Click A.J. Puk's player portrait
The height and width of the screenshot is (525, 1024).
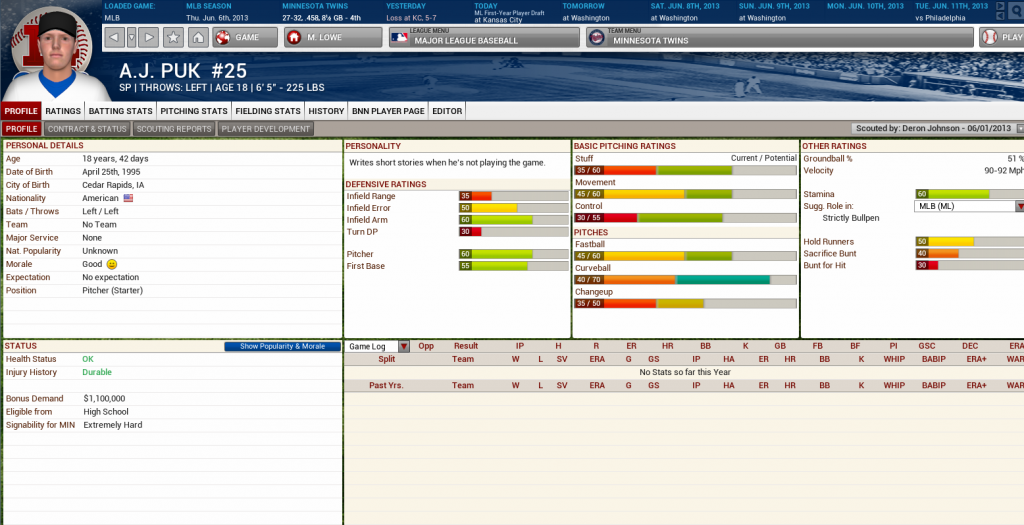pos(50,50)
